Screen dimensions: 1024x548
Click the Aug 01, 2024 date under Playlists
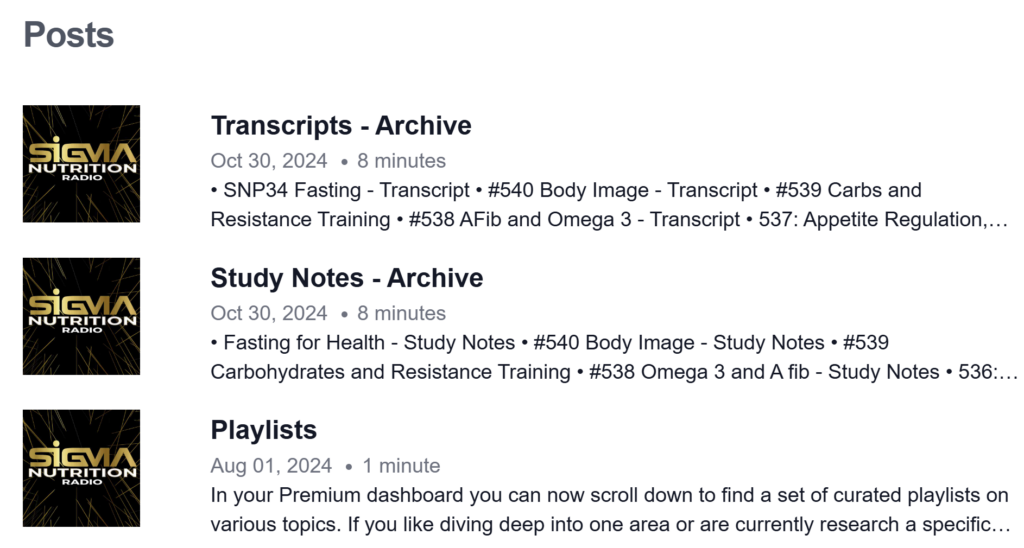pos(271,465)
